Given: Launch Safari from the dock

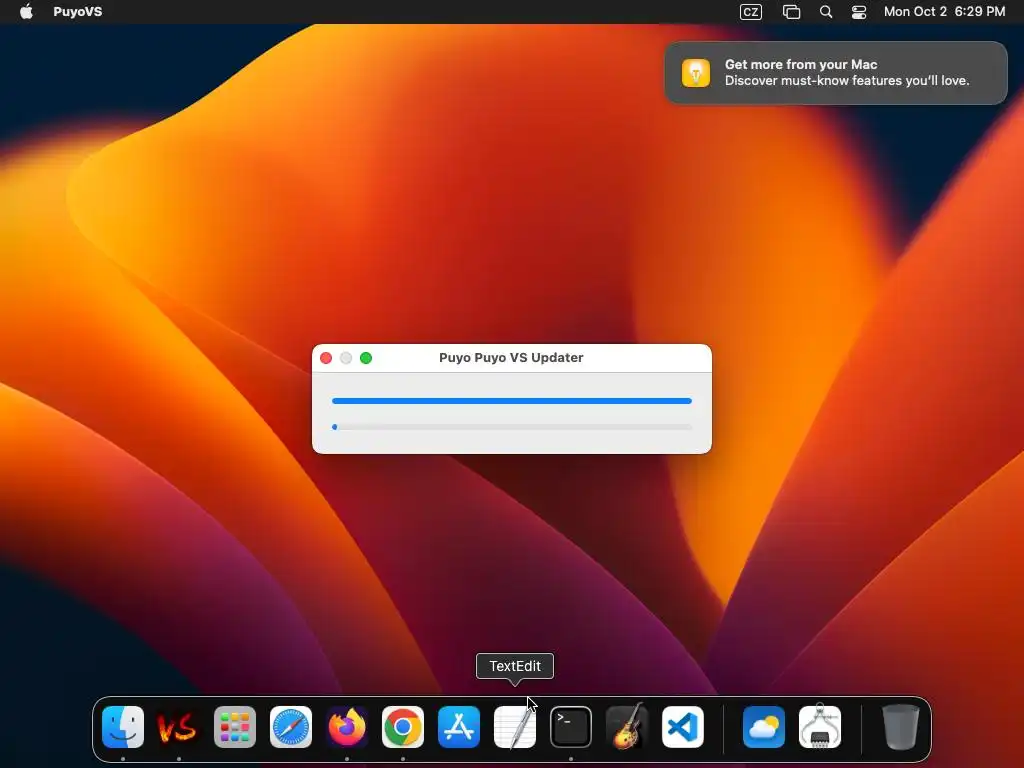Looking at the screenshot, I should 291,727.
